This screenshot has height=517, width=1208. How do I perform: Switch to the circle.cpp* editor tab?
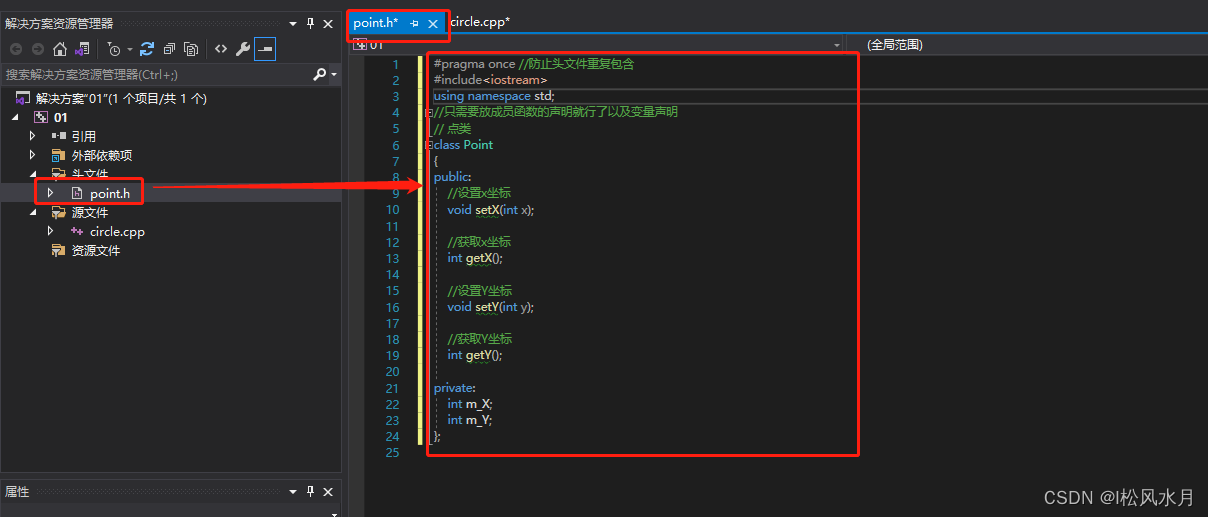481,22
